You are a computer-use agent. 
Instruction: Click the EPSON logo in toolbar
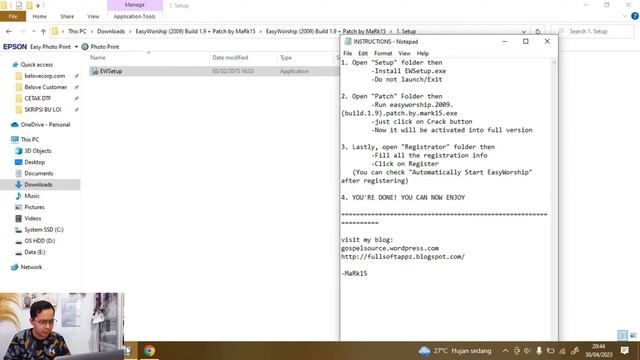pyautogui.click(x=15, y=47)
